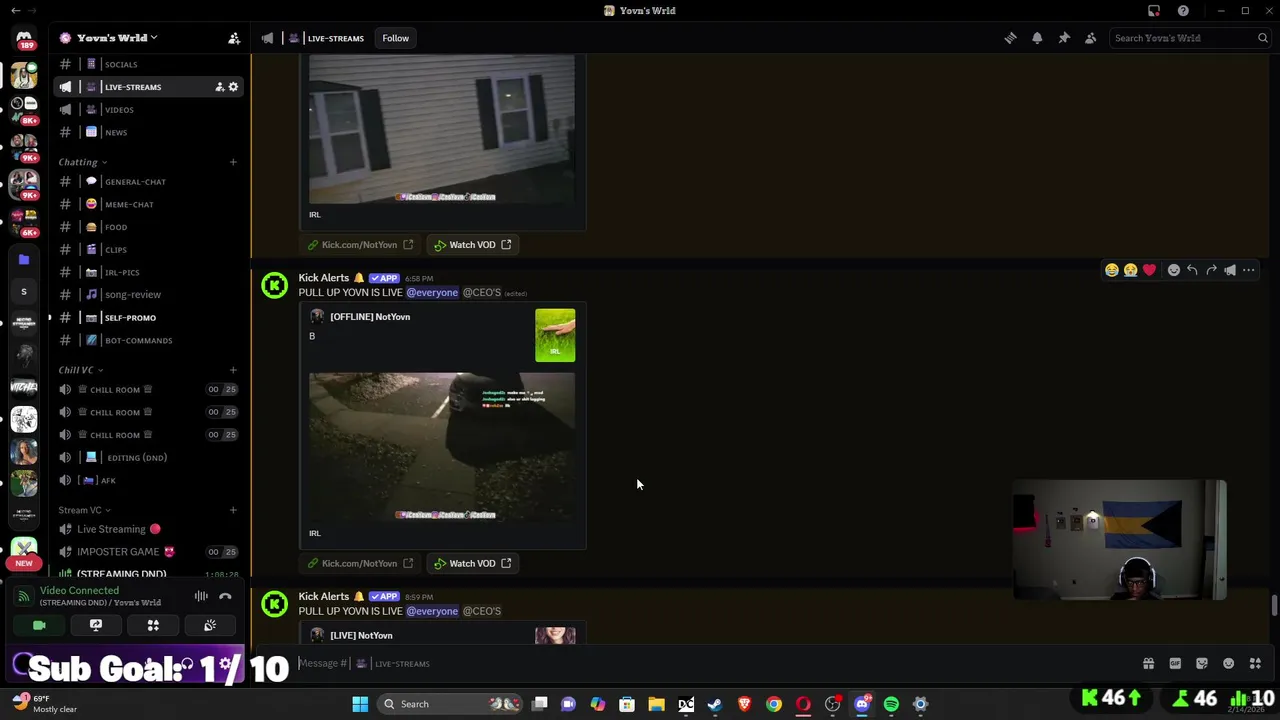Join the AFK voice channel
Screen dimensions: 1280x720
tap(149, 480)
